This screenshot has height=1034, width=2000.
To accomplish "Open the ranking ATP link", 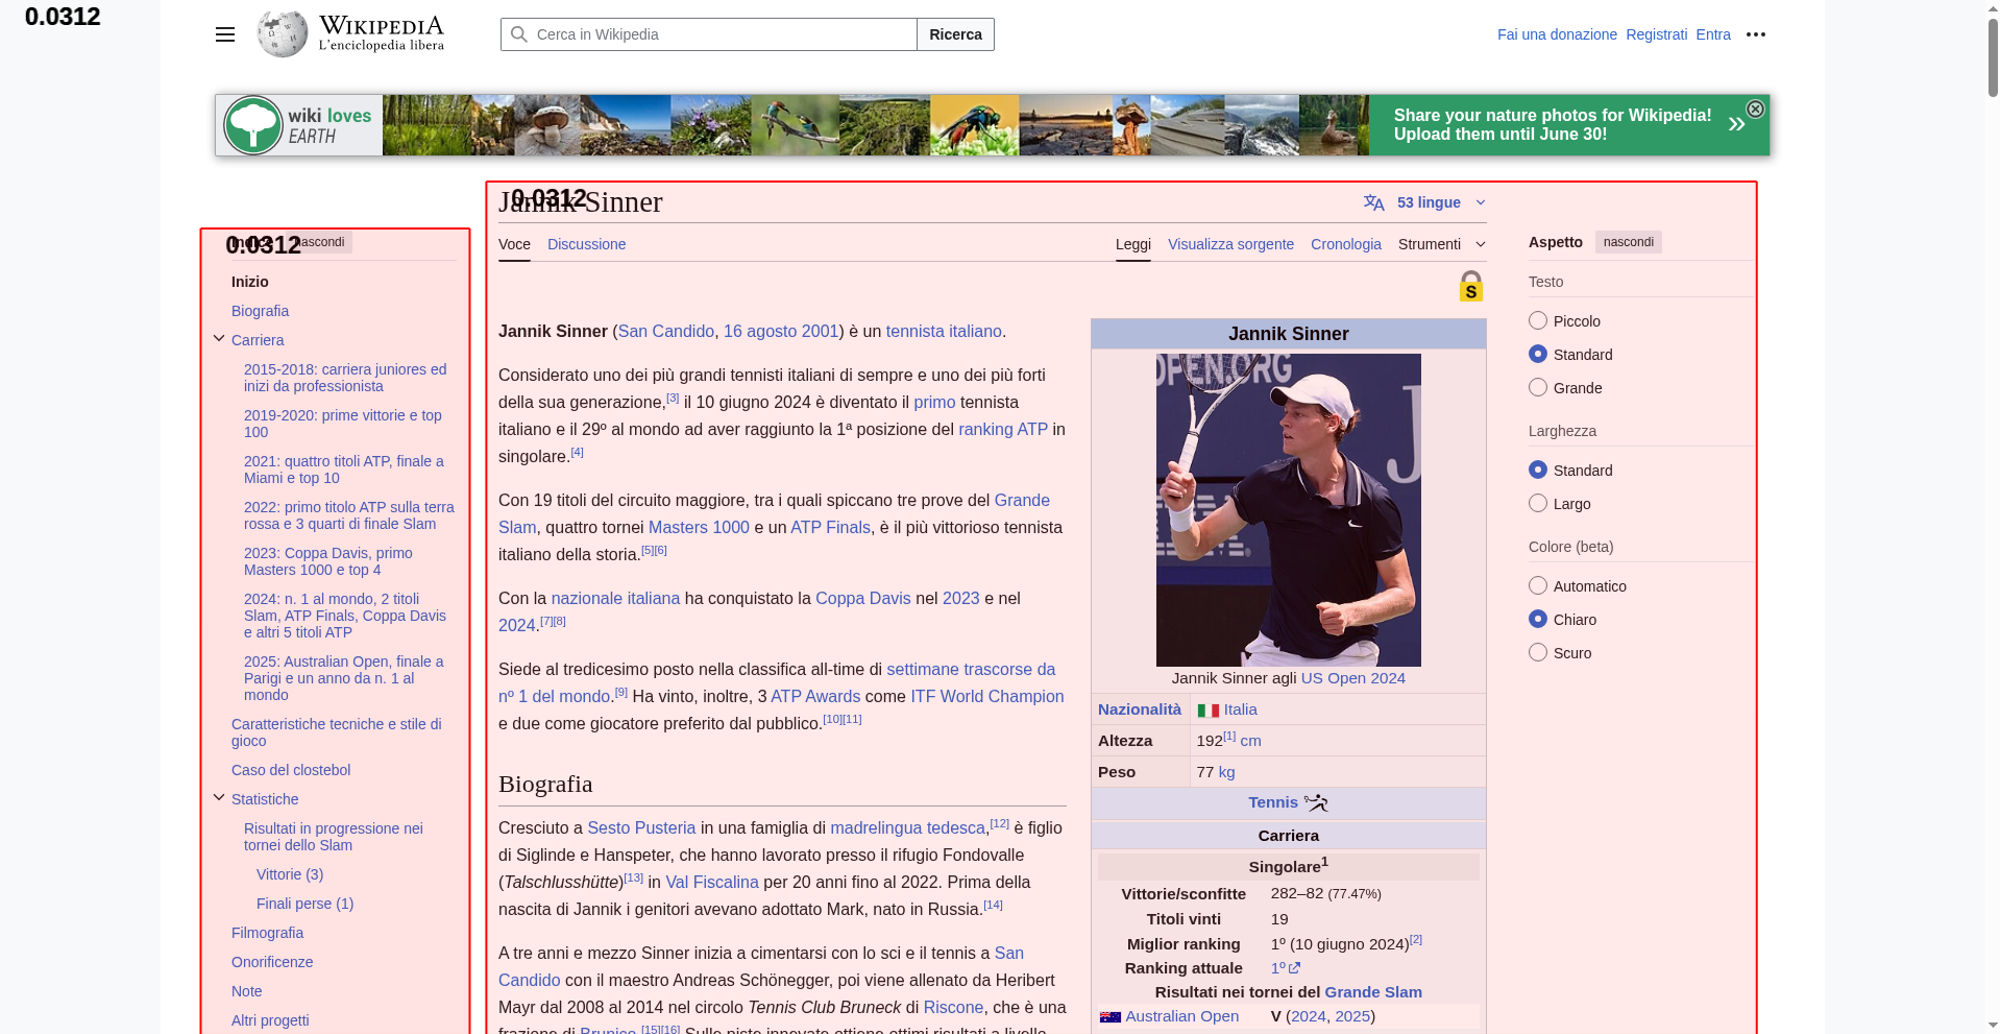I will tap(1003, 429).
